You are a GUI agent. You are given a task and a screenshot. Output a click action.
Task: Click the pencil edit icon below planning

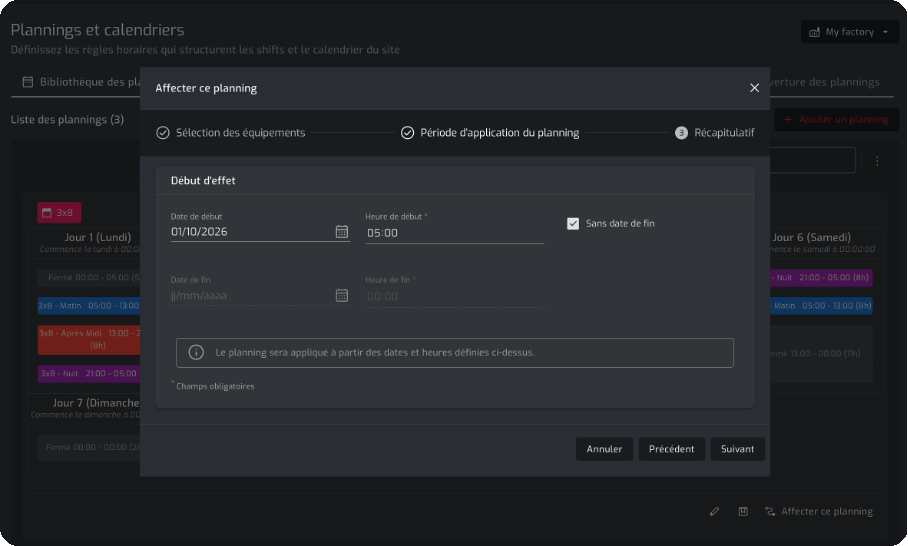click(715, 511)
